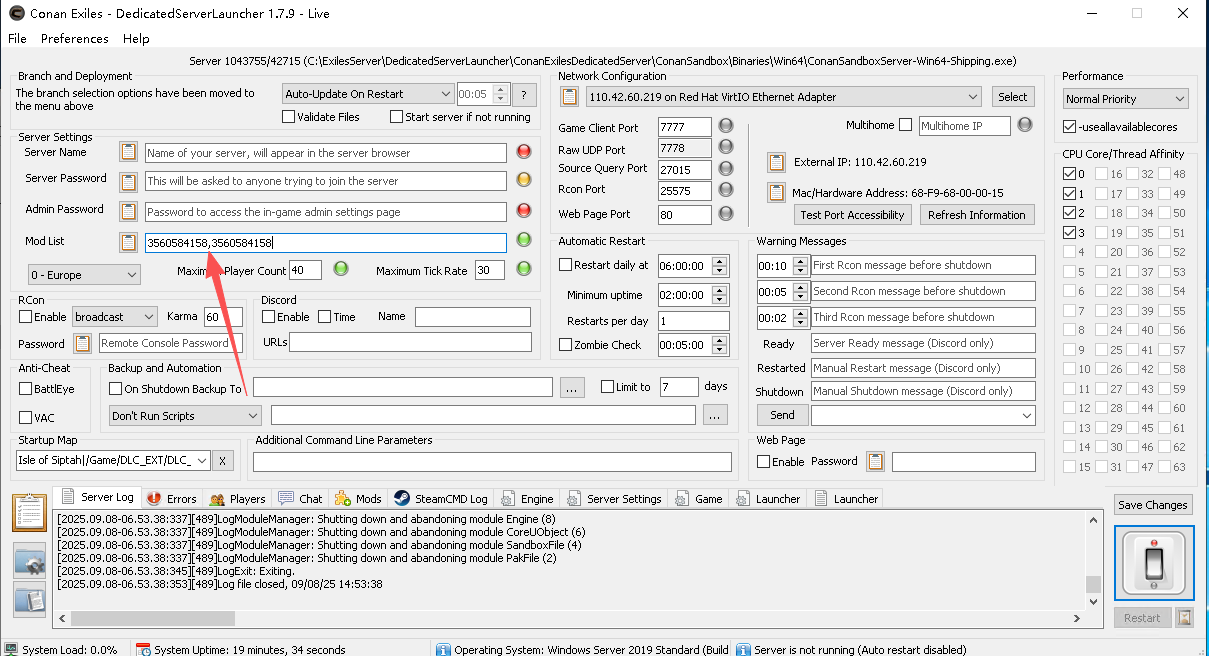The image size is (1209, 656).
Task: Open the network adapter dropdown
Action: click(784, 97)
